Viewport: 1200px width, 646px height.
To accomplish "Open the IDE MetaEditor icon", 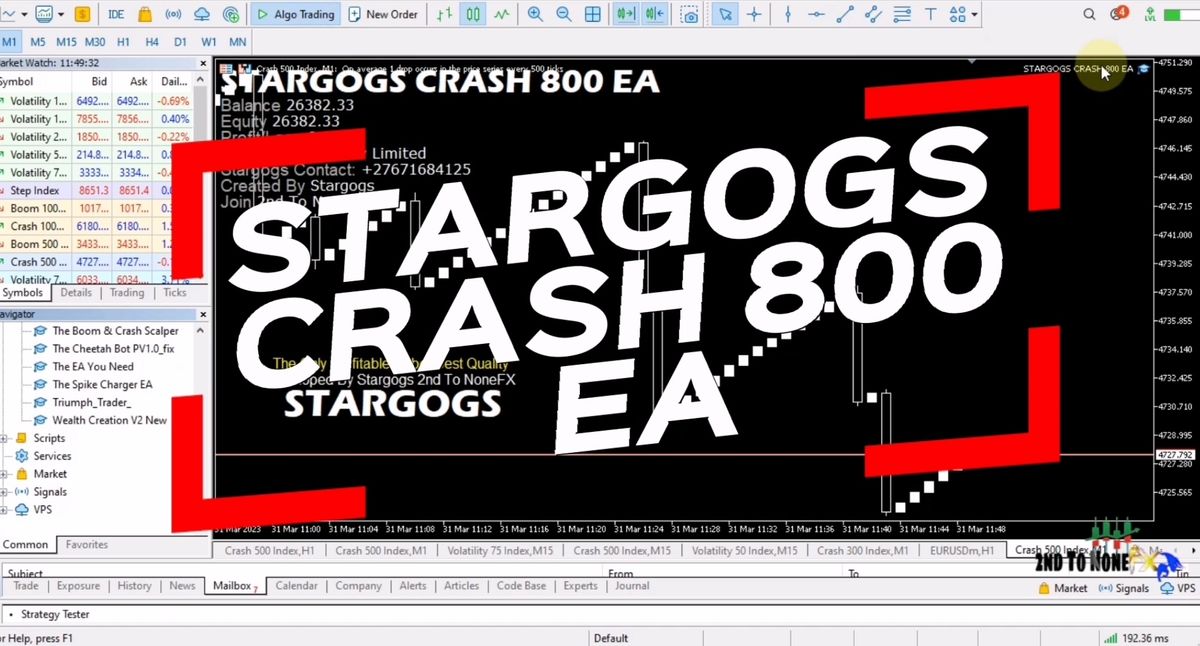I will click(x=116, y=14).
